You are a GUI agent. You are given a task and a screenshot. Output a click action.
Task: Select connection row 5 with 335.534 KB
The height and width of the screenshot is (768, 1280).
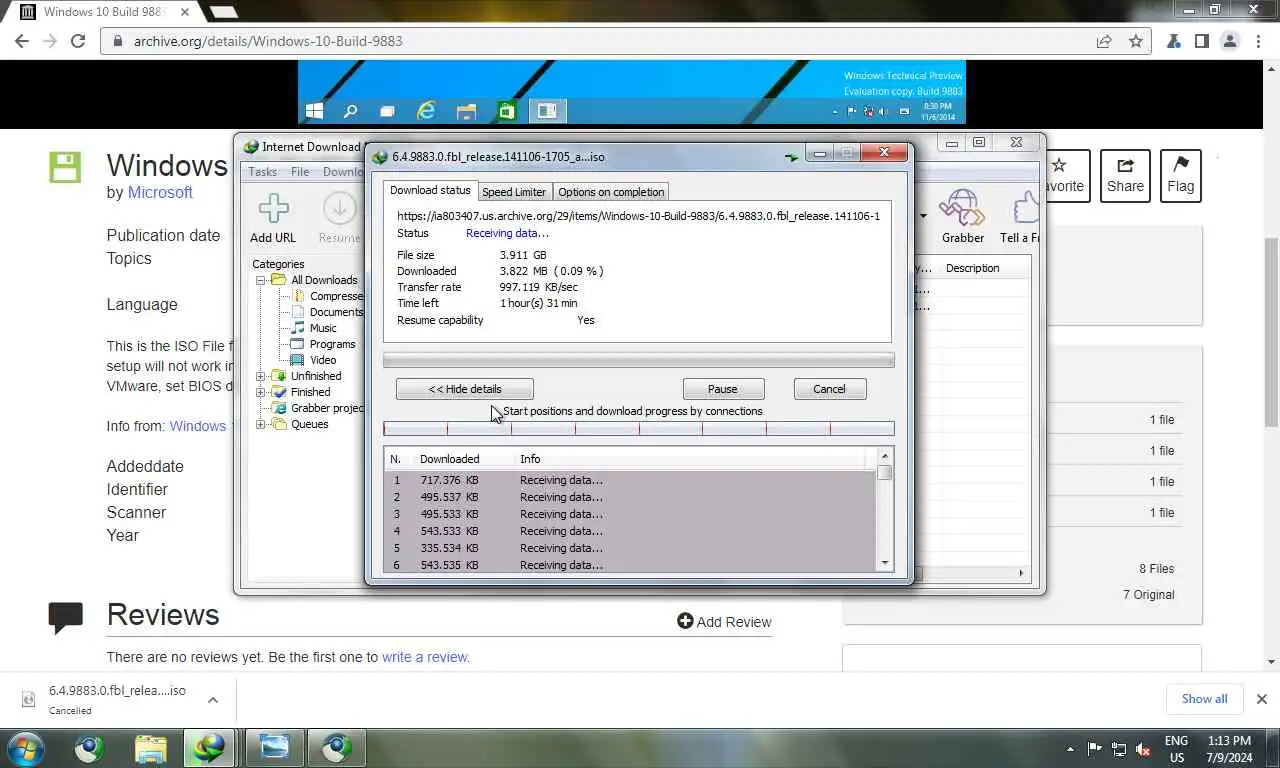pyautogui.click(x=630, y=548)
